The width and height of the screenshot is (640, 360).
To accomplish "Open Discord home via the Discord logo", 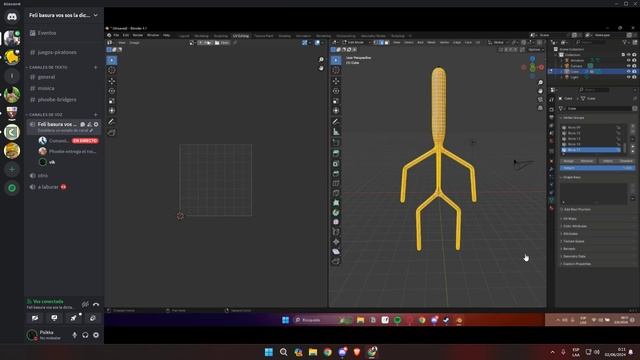I will pos(12,17).
